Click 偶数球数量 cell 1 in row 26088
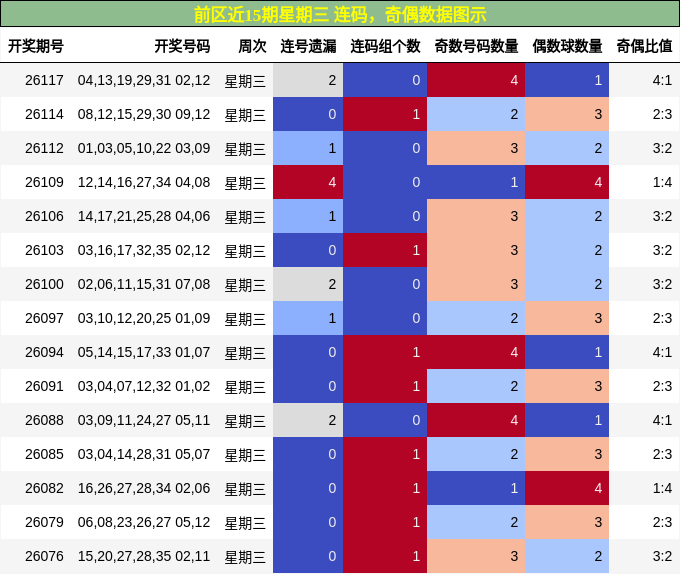 [x=567, y=420]
